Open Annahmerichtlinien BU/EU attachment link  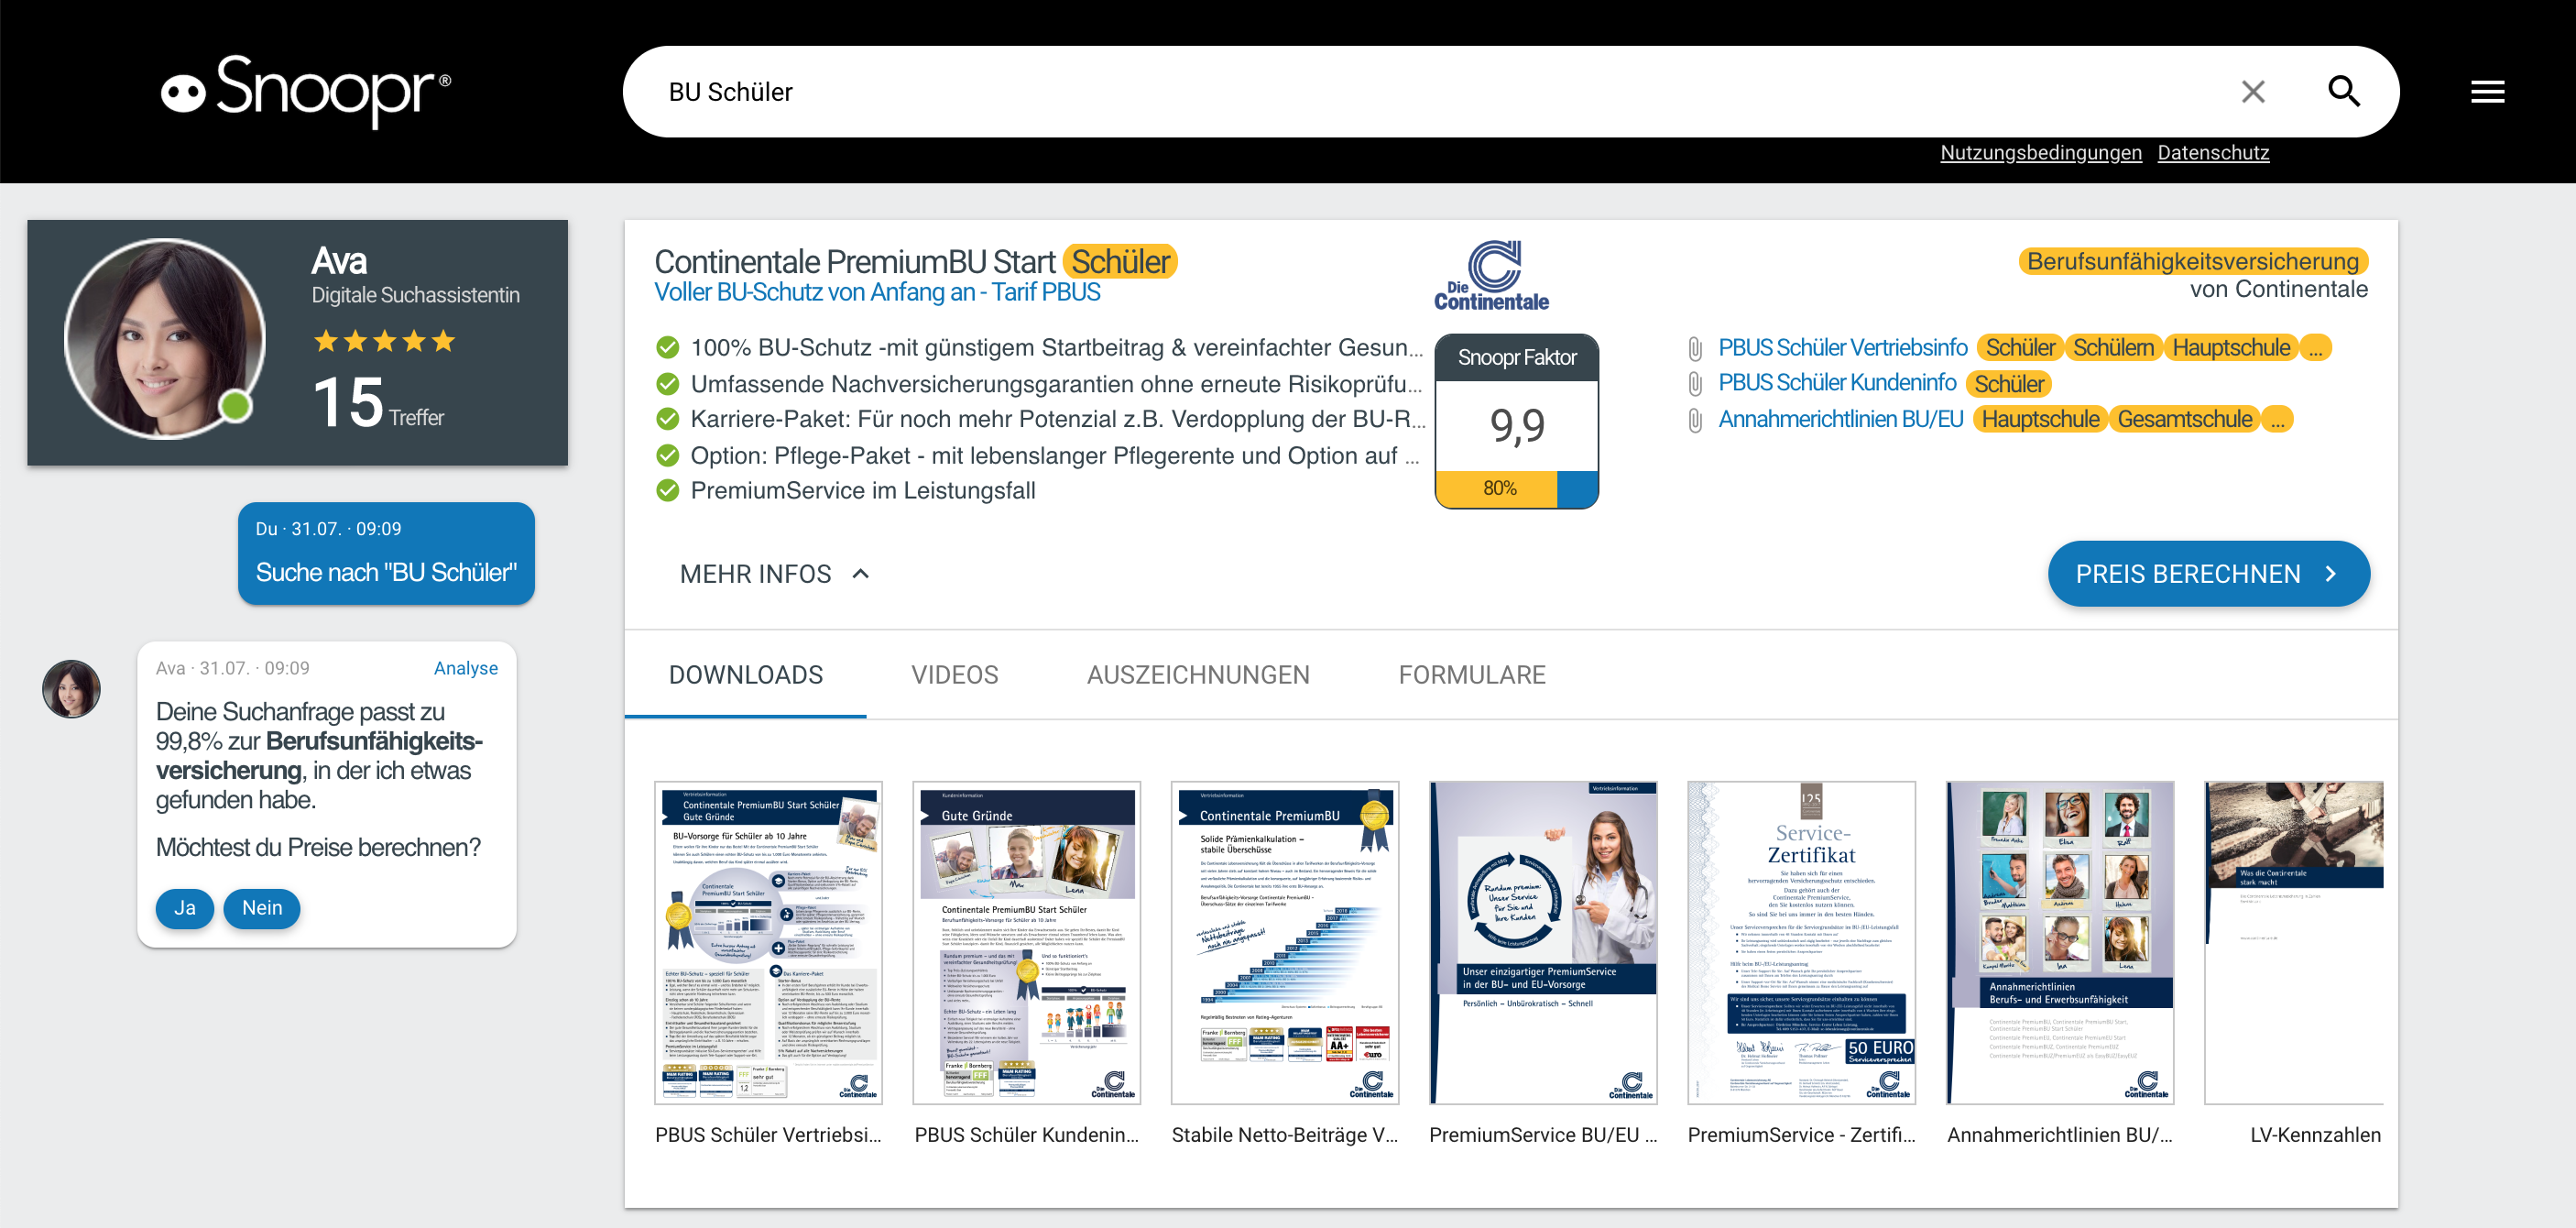1841,419
